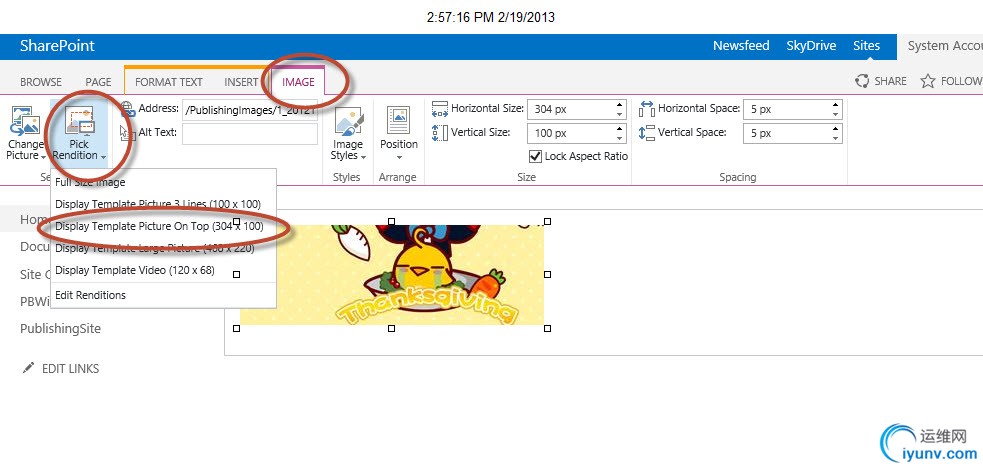983x470 pixels.
Task: Increase the Vertical Space value
Action: (x=835, y=128)
